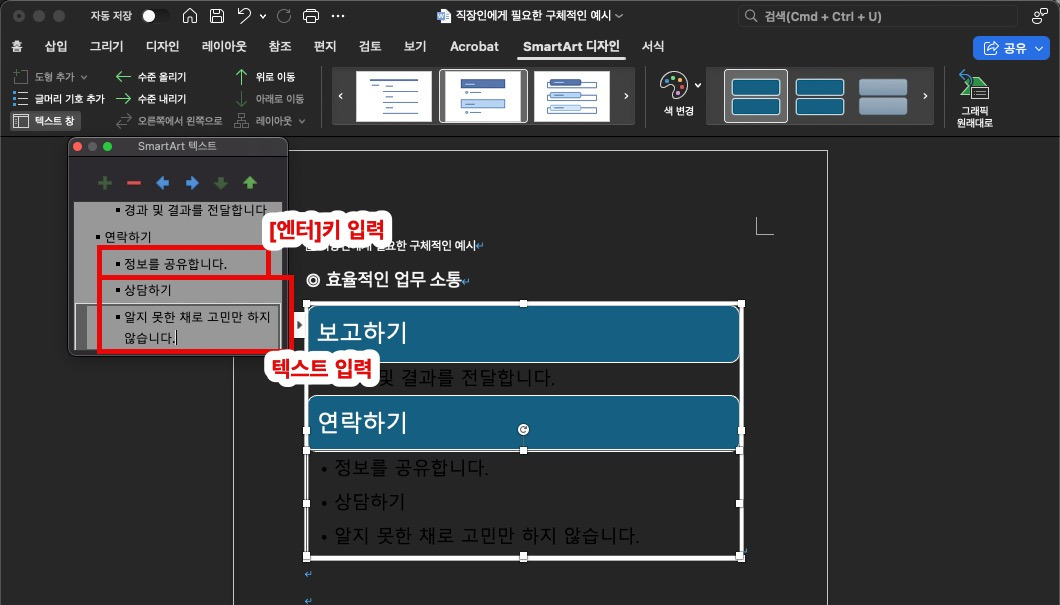1060x605 pixels.
Task: Open the 보기 ribbon tab
Action: (414, 46)
